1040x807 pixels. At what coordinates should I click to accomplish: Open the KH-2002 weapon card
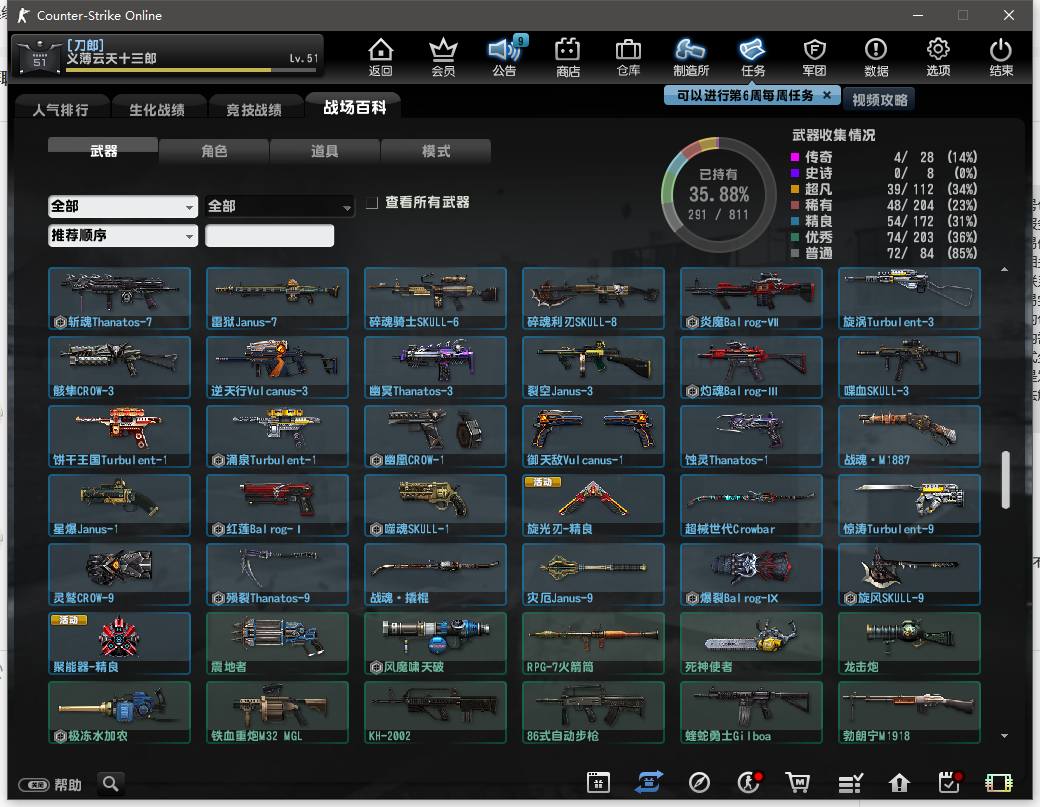(x=435, y=712)
